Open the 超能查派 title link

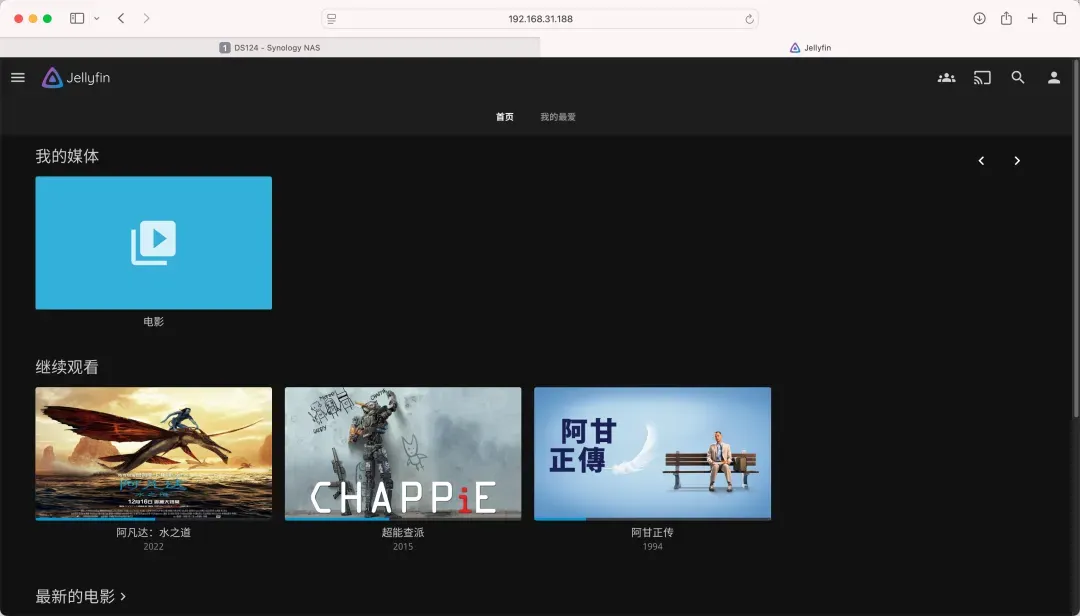403,533
